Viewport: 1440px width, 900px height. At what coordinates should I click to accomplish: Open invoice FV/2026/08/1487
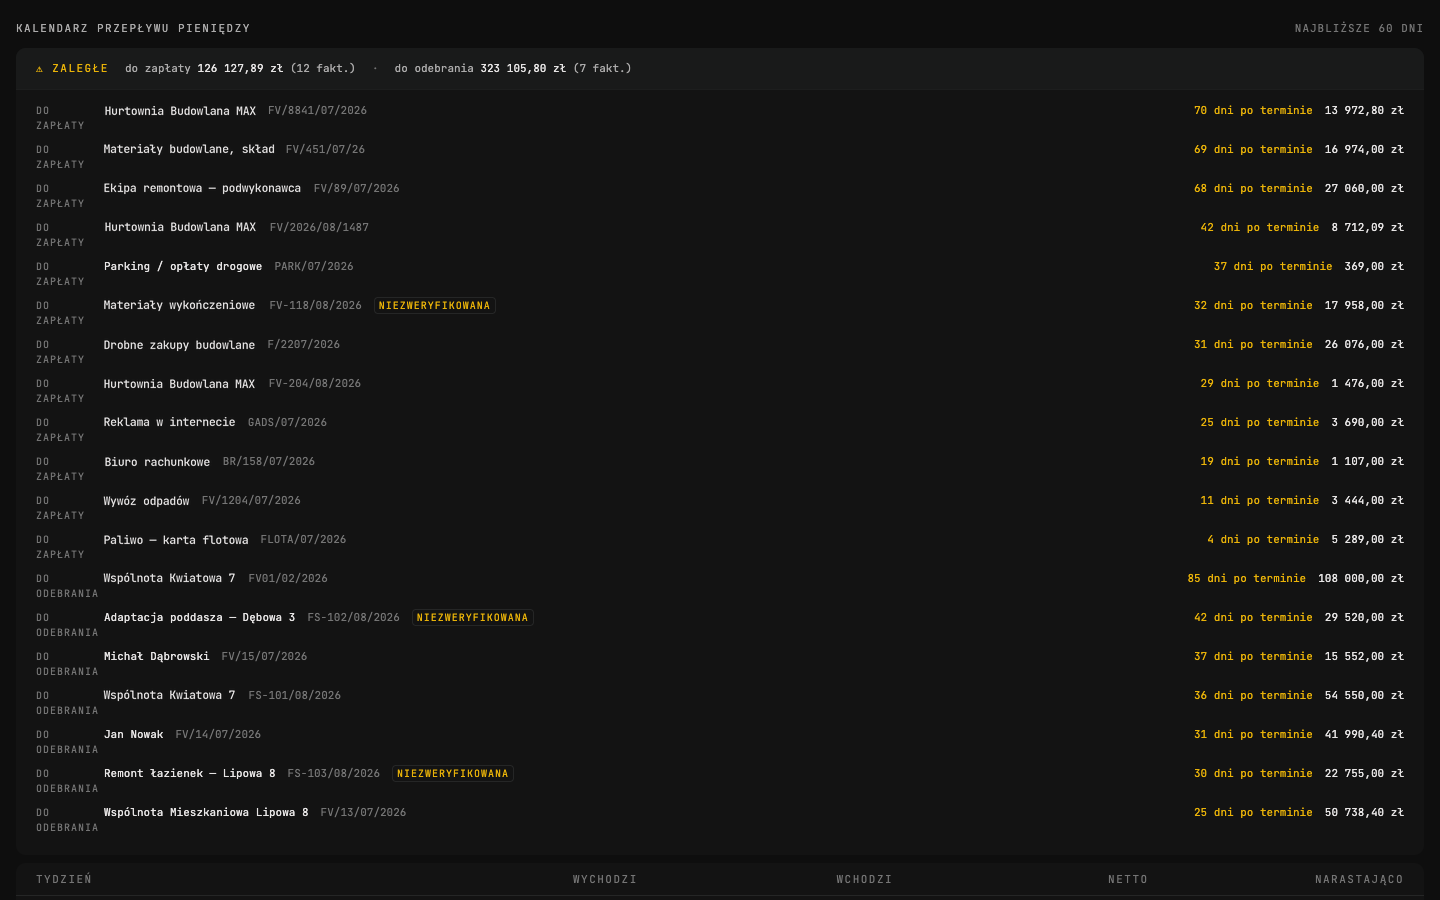pos(319,228)
